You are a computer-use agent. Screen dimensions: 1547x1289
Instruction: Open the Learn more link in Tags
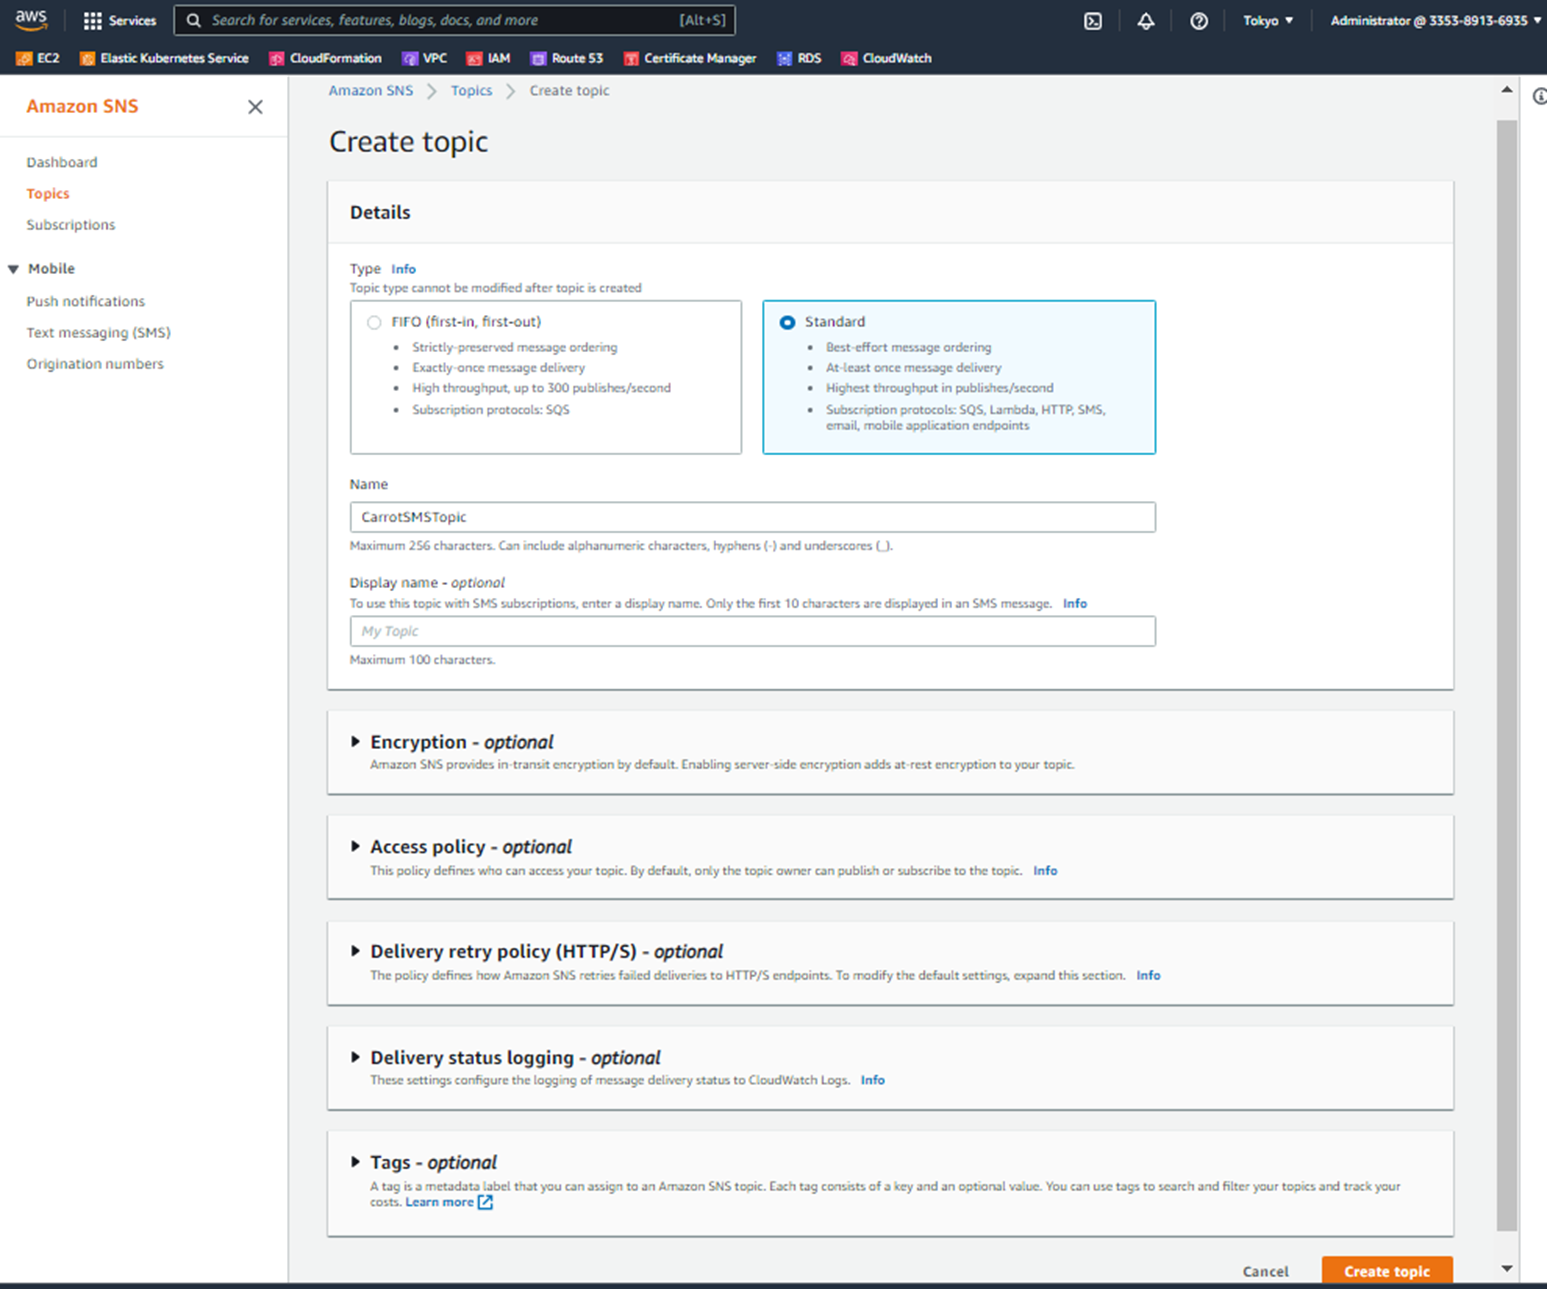tap(439, 1202)
